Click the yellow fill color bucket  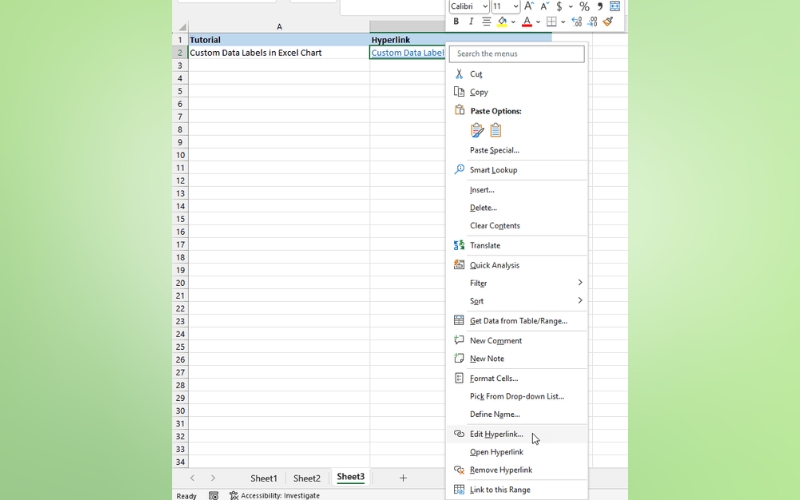coord(503,22)
